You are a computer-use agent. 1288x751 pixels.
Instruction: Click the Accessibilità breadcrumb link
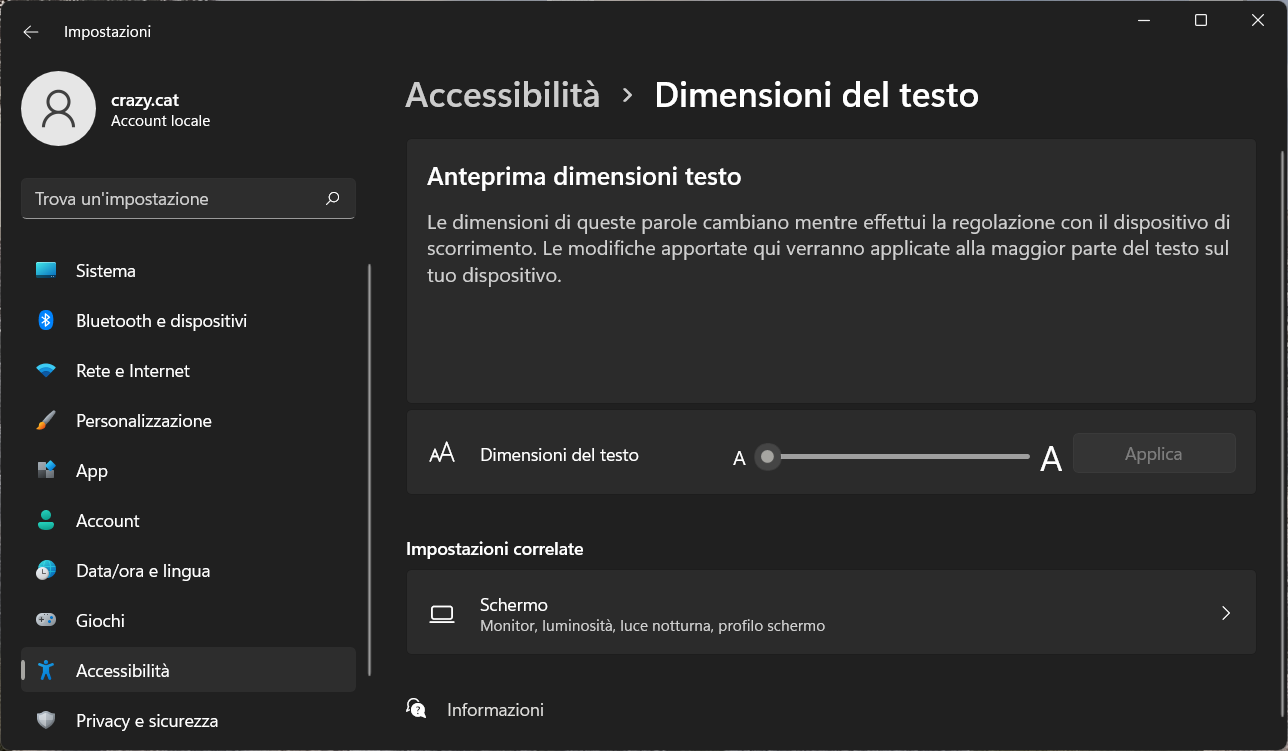click(x=503, y=95)
